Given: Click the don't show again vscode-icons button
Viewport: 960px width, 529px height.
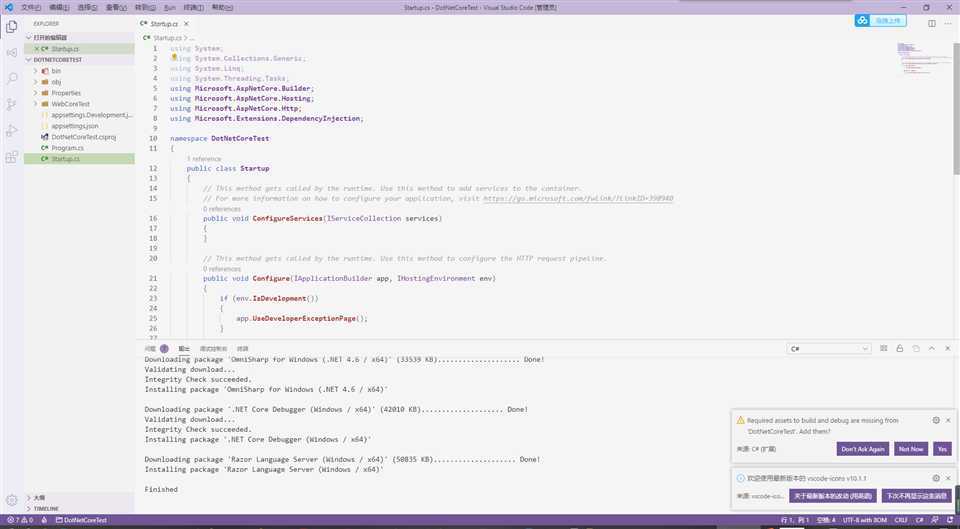Looking at the screenshot, I should (917, 496).
